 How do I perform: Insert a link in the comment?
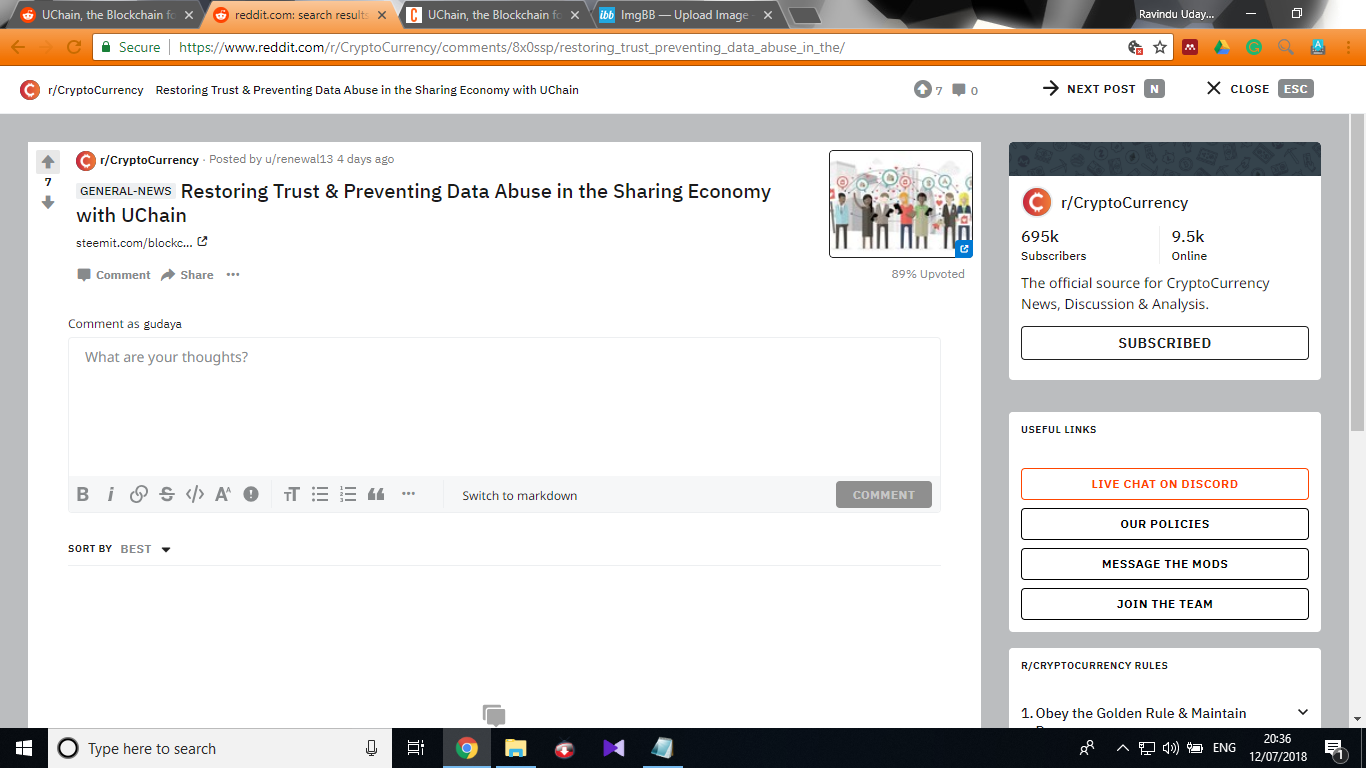(139, 494)
